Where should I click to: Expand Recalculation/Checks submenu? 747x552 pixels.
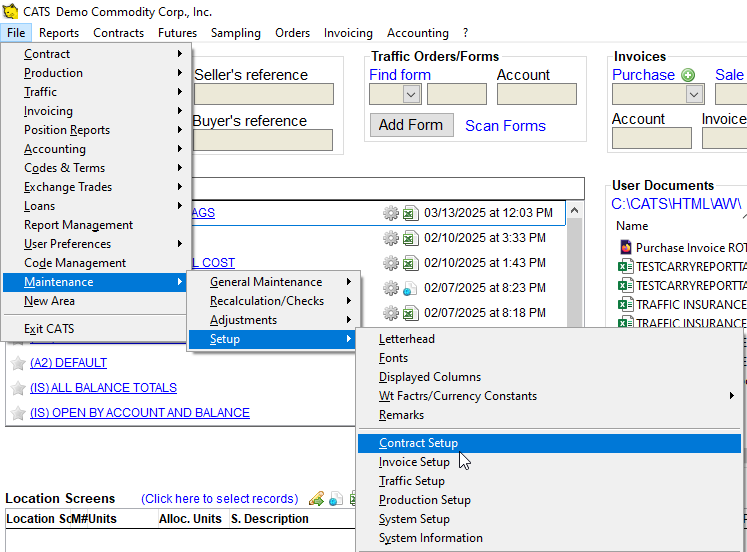pos(273,301)
